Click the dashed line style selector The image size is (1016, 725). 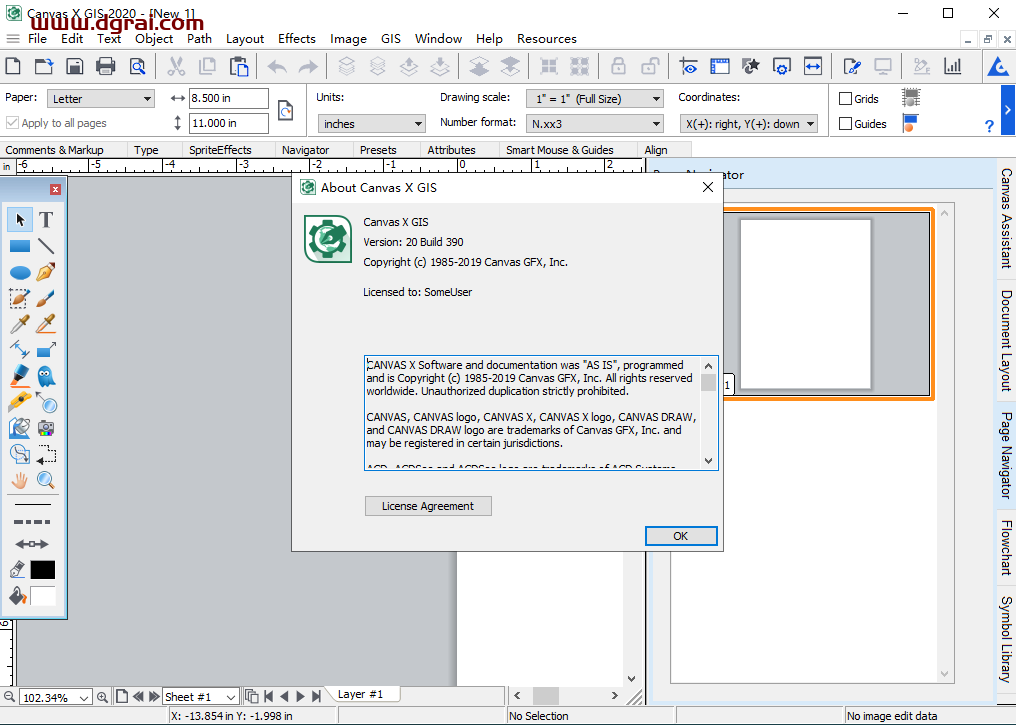tap(32, 522)
